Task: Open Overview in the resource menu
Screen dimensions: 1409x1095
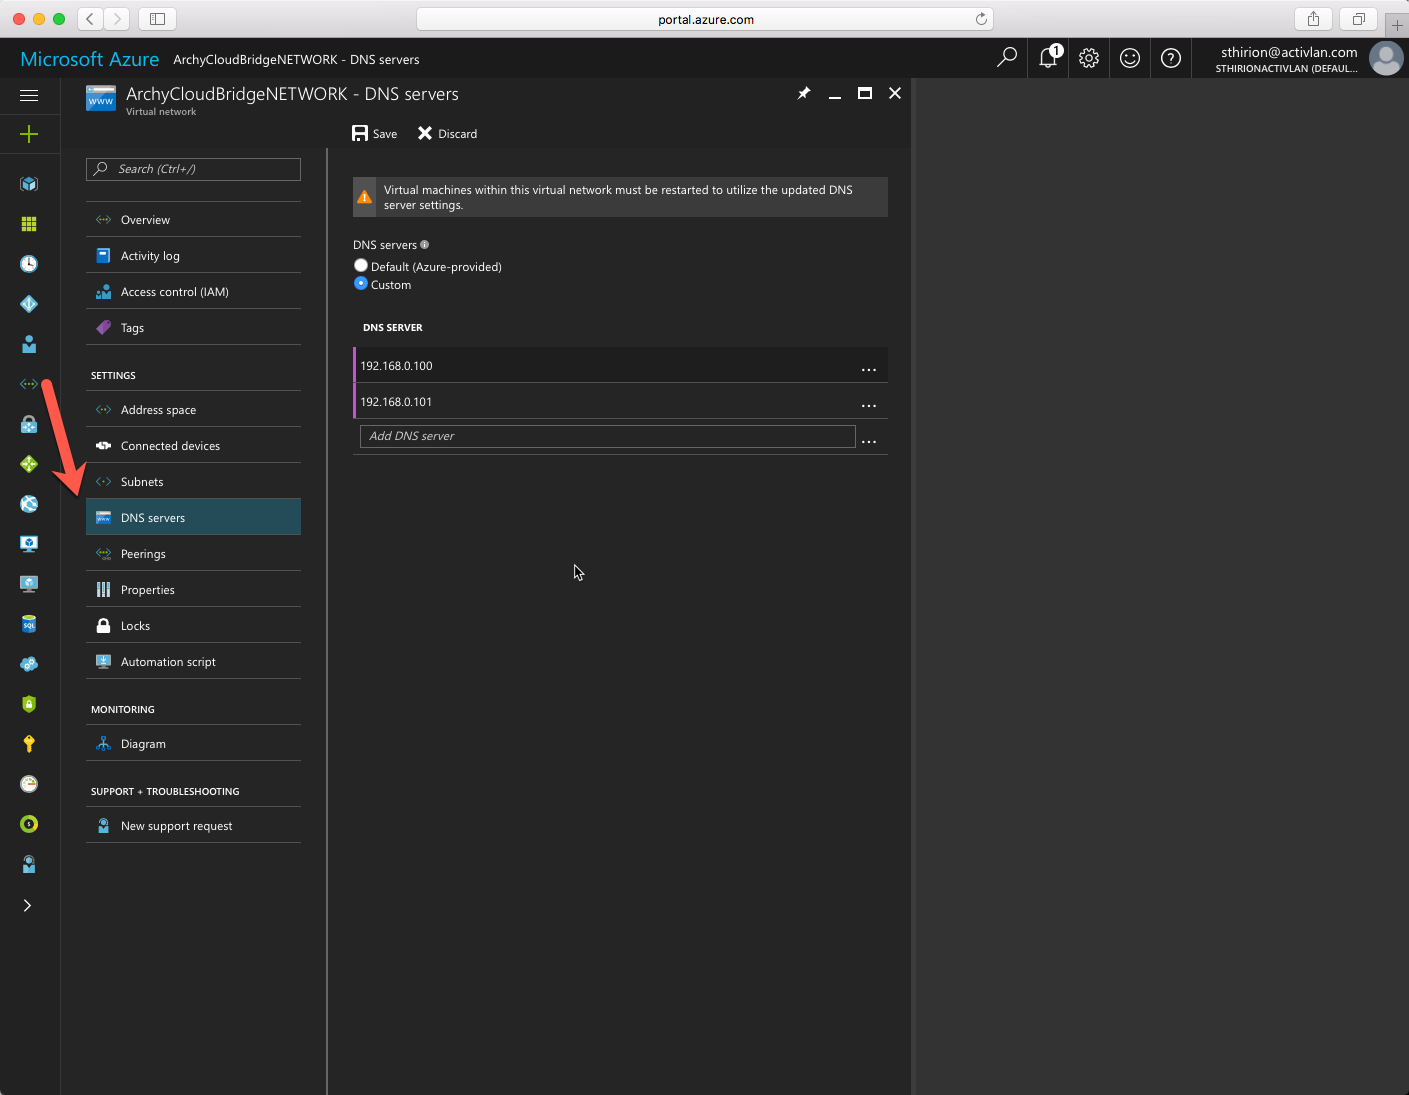Action: pos(193,220)
